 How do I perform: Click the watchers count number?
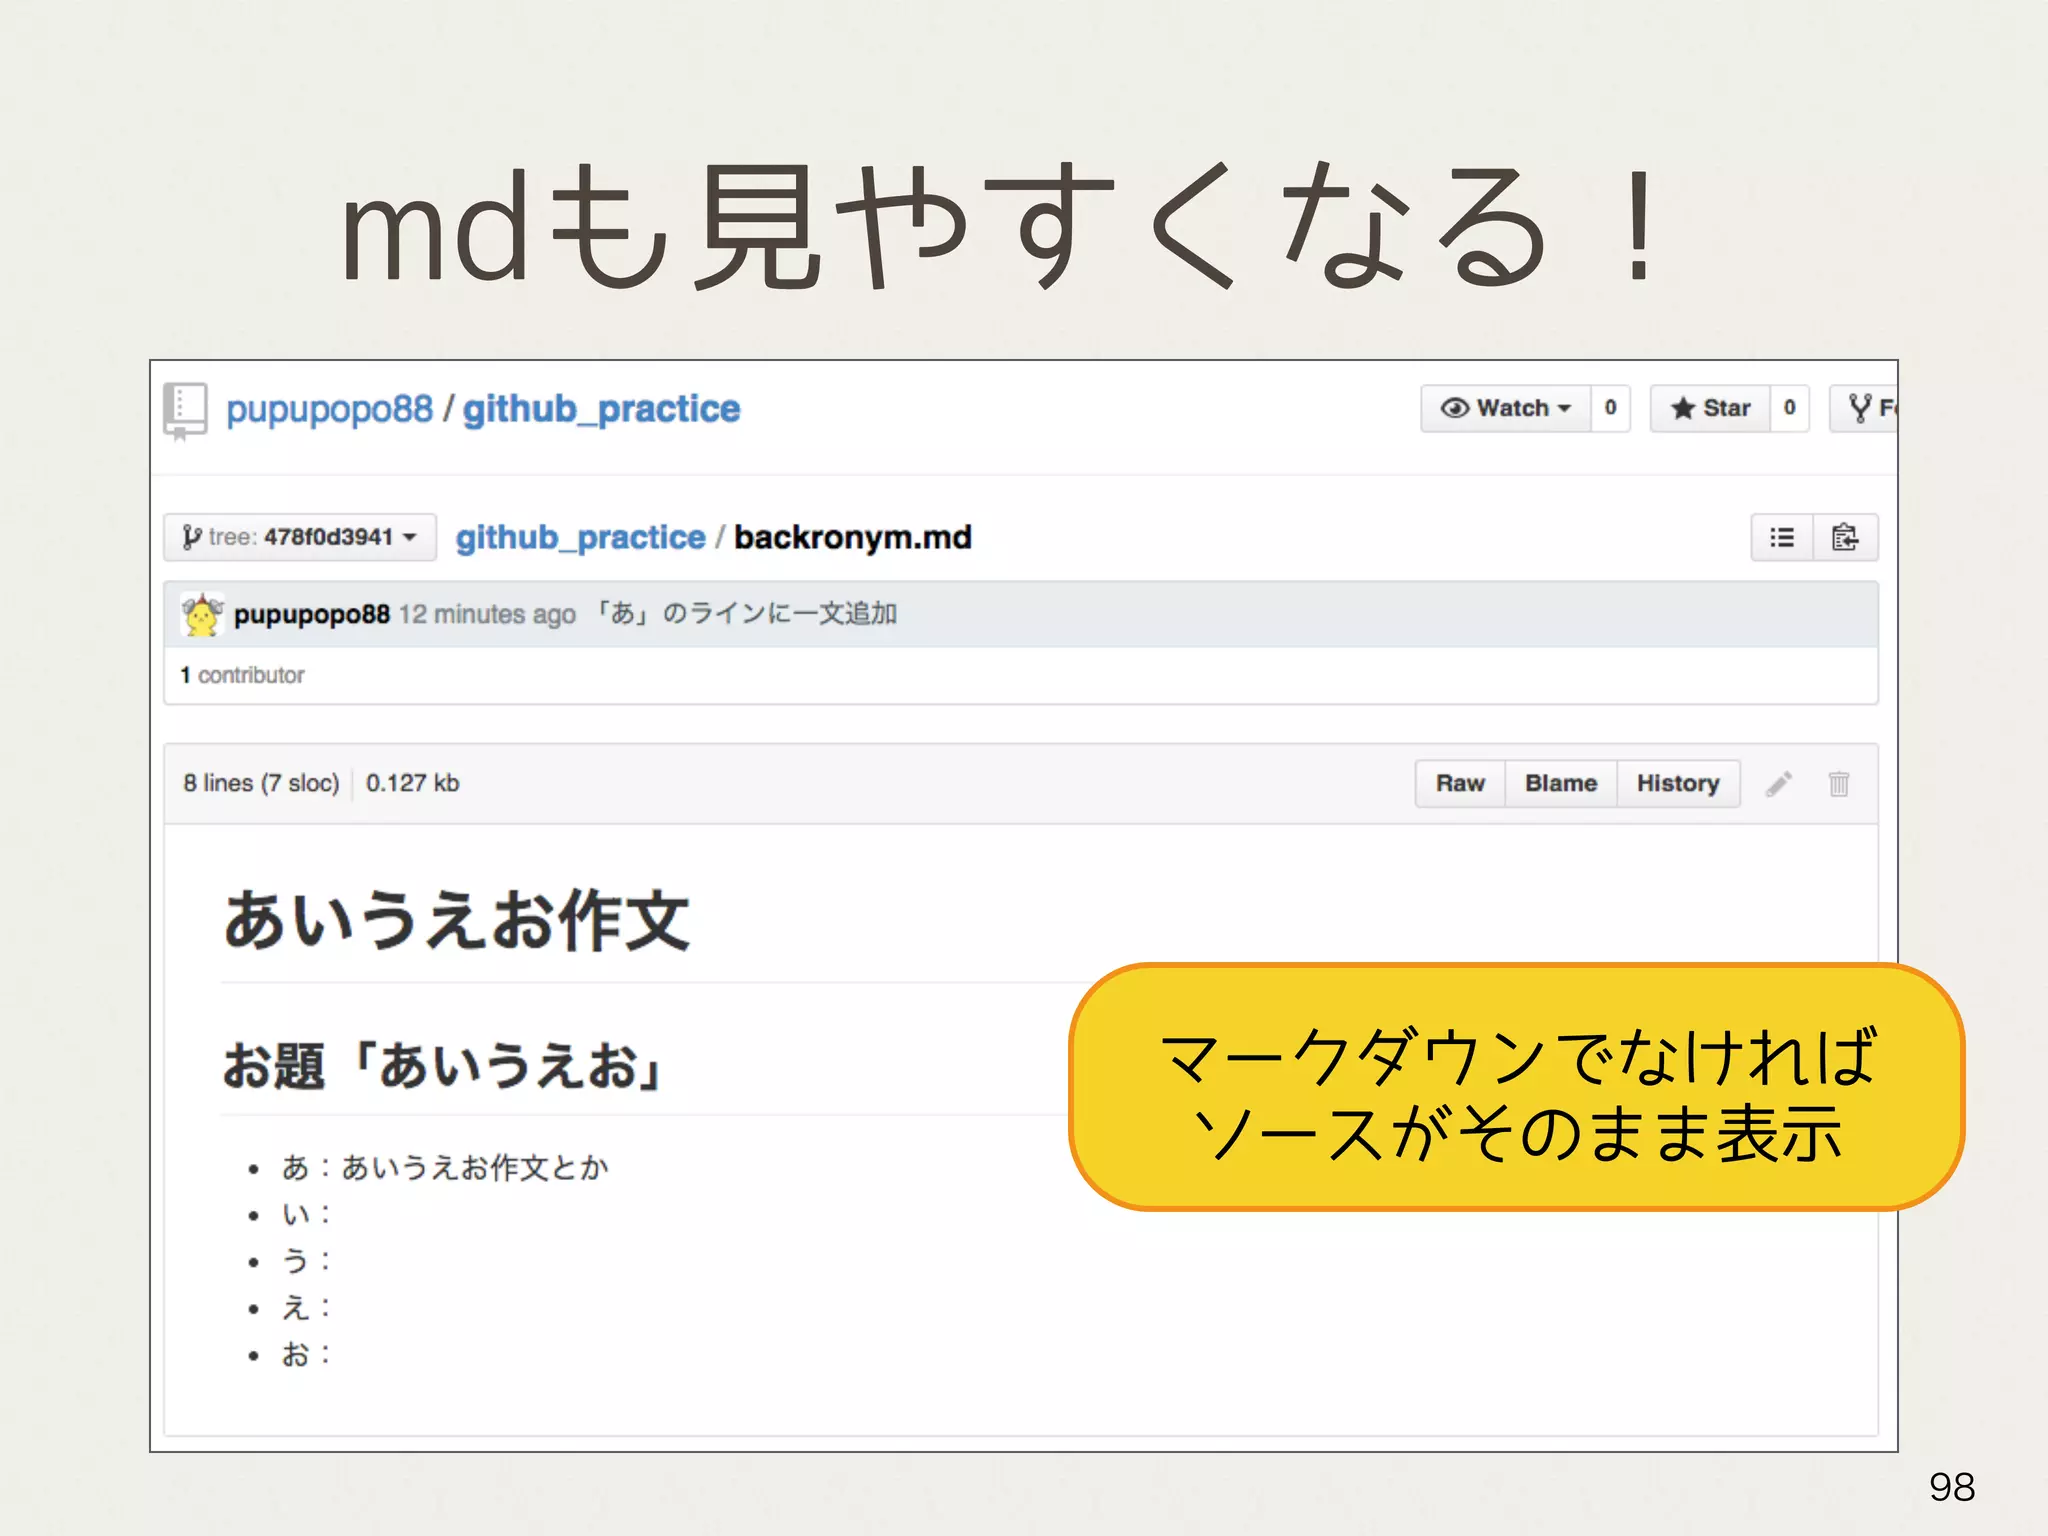[1610, 408]
